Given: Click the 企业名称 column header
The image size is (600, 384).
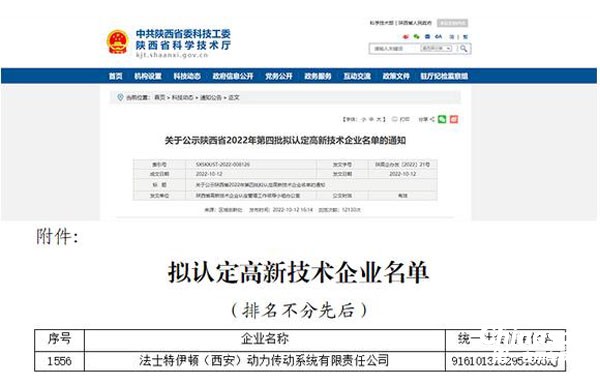Looking at the screenshot, I should 265,339.
